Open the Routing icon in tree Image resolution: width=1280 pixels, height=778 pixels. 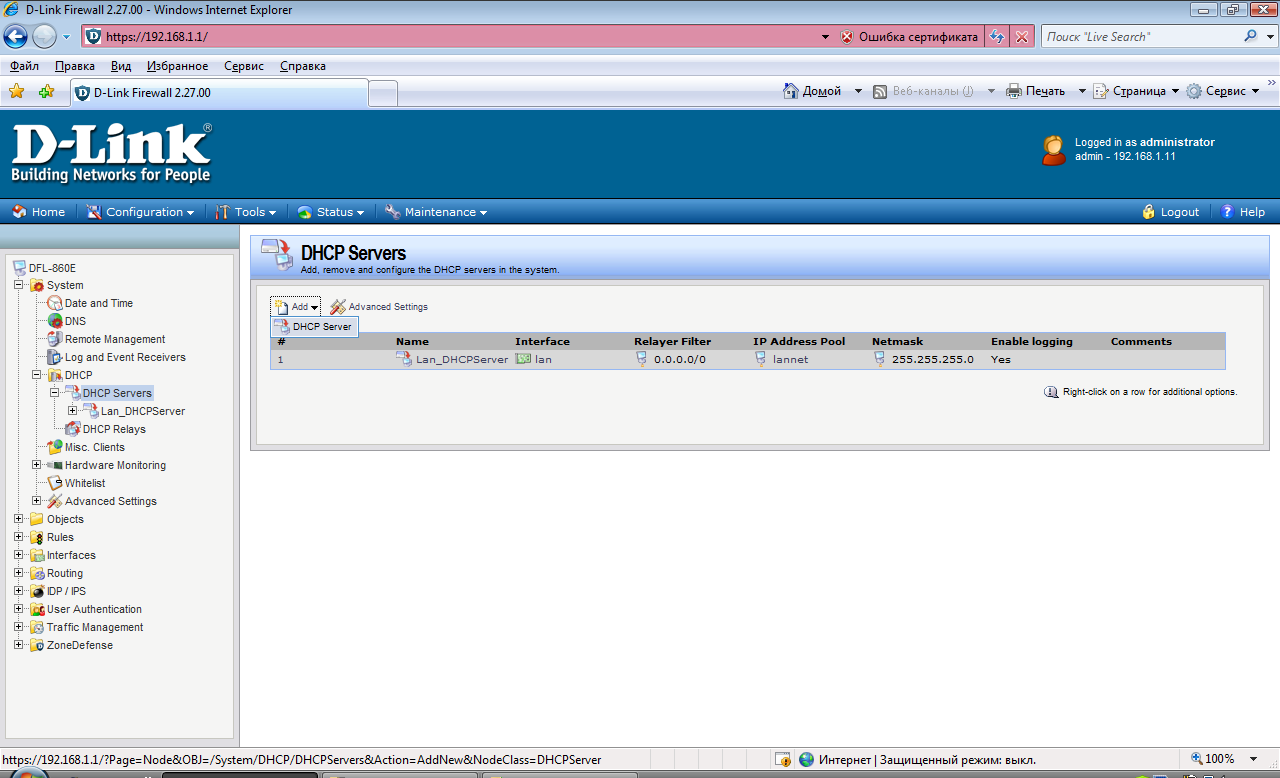pyautogui.click(x=37, y=573)
